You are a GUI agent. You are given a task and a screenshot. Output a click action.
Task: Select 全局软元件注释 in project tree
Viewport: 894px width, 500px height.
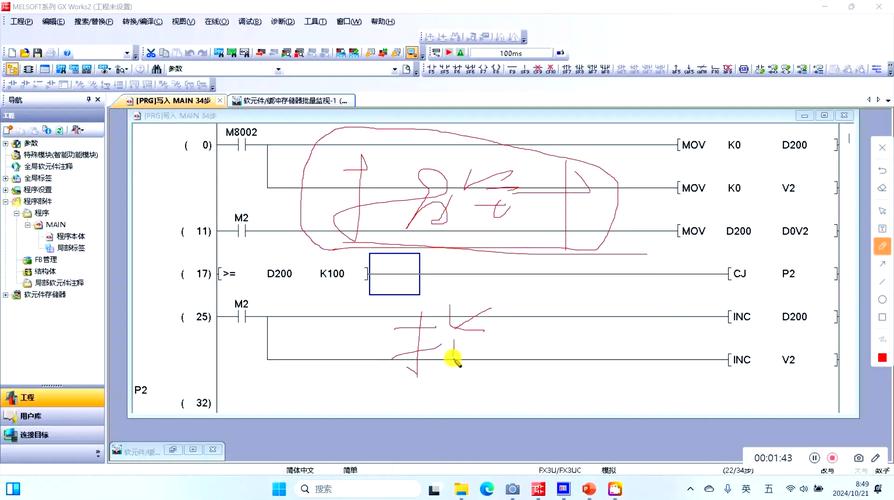(48, 166)
